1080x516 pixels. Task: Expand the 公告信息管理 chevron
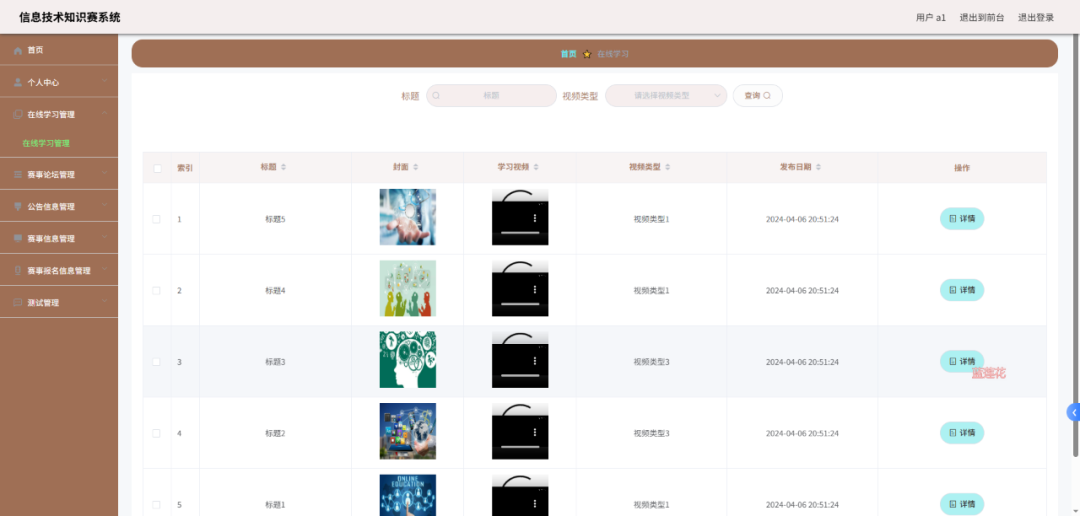click(x=104, y=205)
